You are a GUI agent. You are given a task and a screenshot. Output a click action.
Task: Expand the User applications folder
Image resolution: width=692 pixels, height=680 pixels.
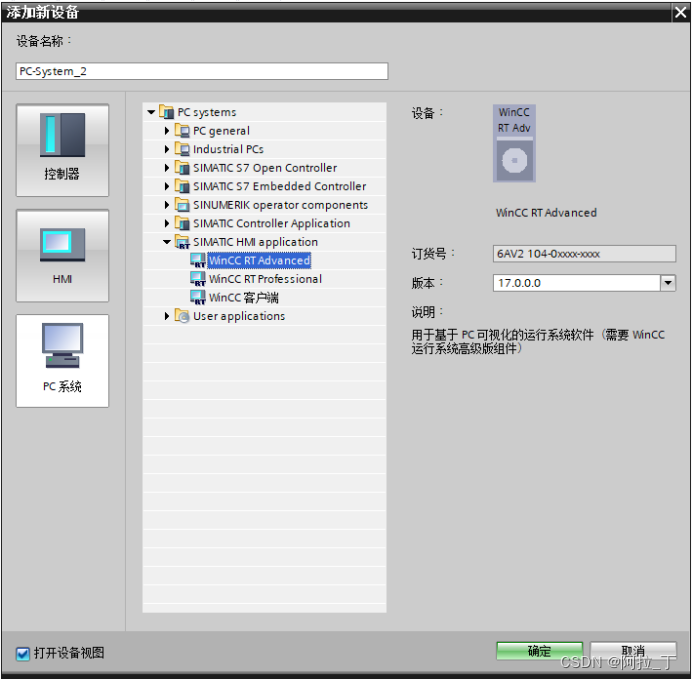coord(167,316)
